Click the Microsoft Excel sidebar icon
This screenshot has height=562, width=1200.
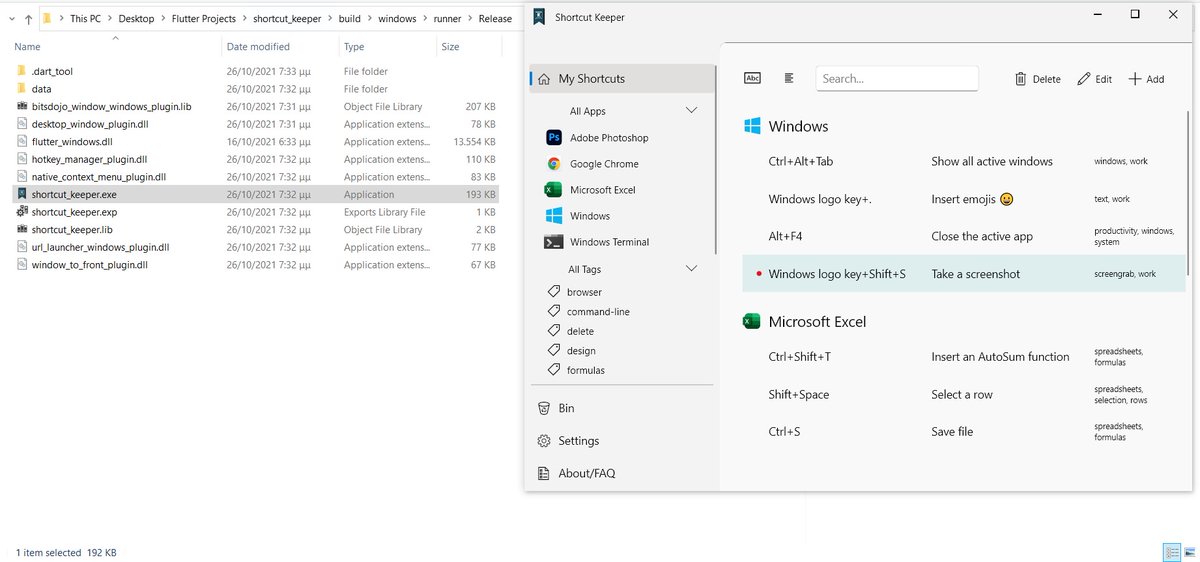pyautogui.click(x=553, y=190)
